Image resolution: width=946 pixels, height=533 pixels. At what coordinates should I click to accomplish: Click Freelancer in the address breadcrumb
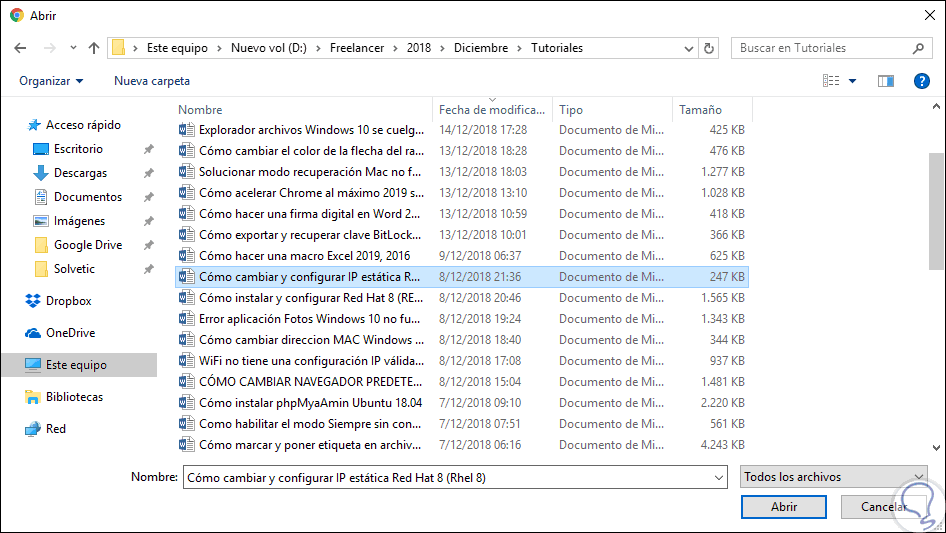pyautogui.click(x=357, y=48)
